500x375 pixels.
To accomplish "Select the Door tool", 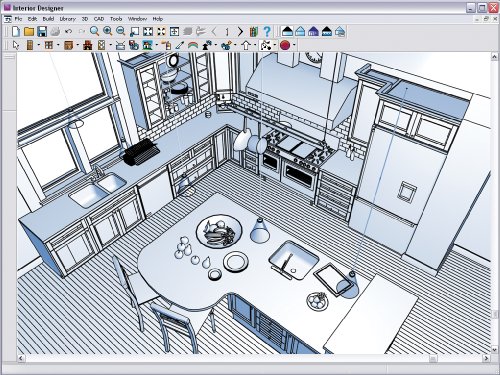I will pyautogui.click(x=30, y=45).
